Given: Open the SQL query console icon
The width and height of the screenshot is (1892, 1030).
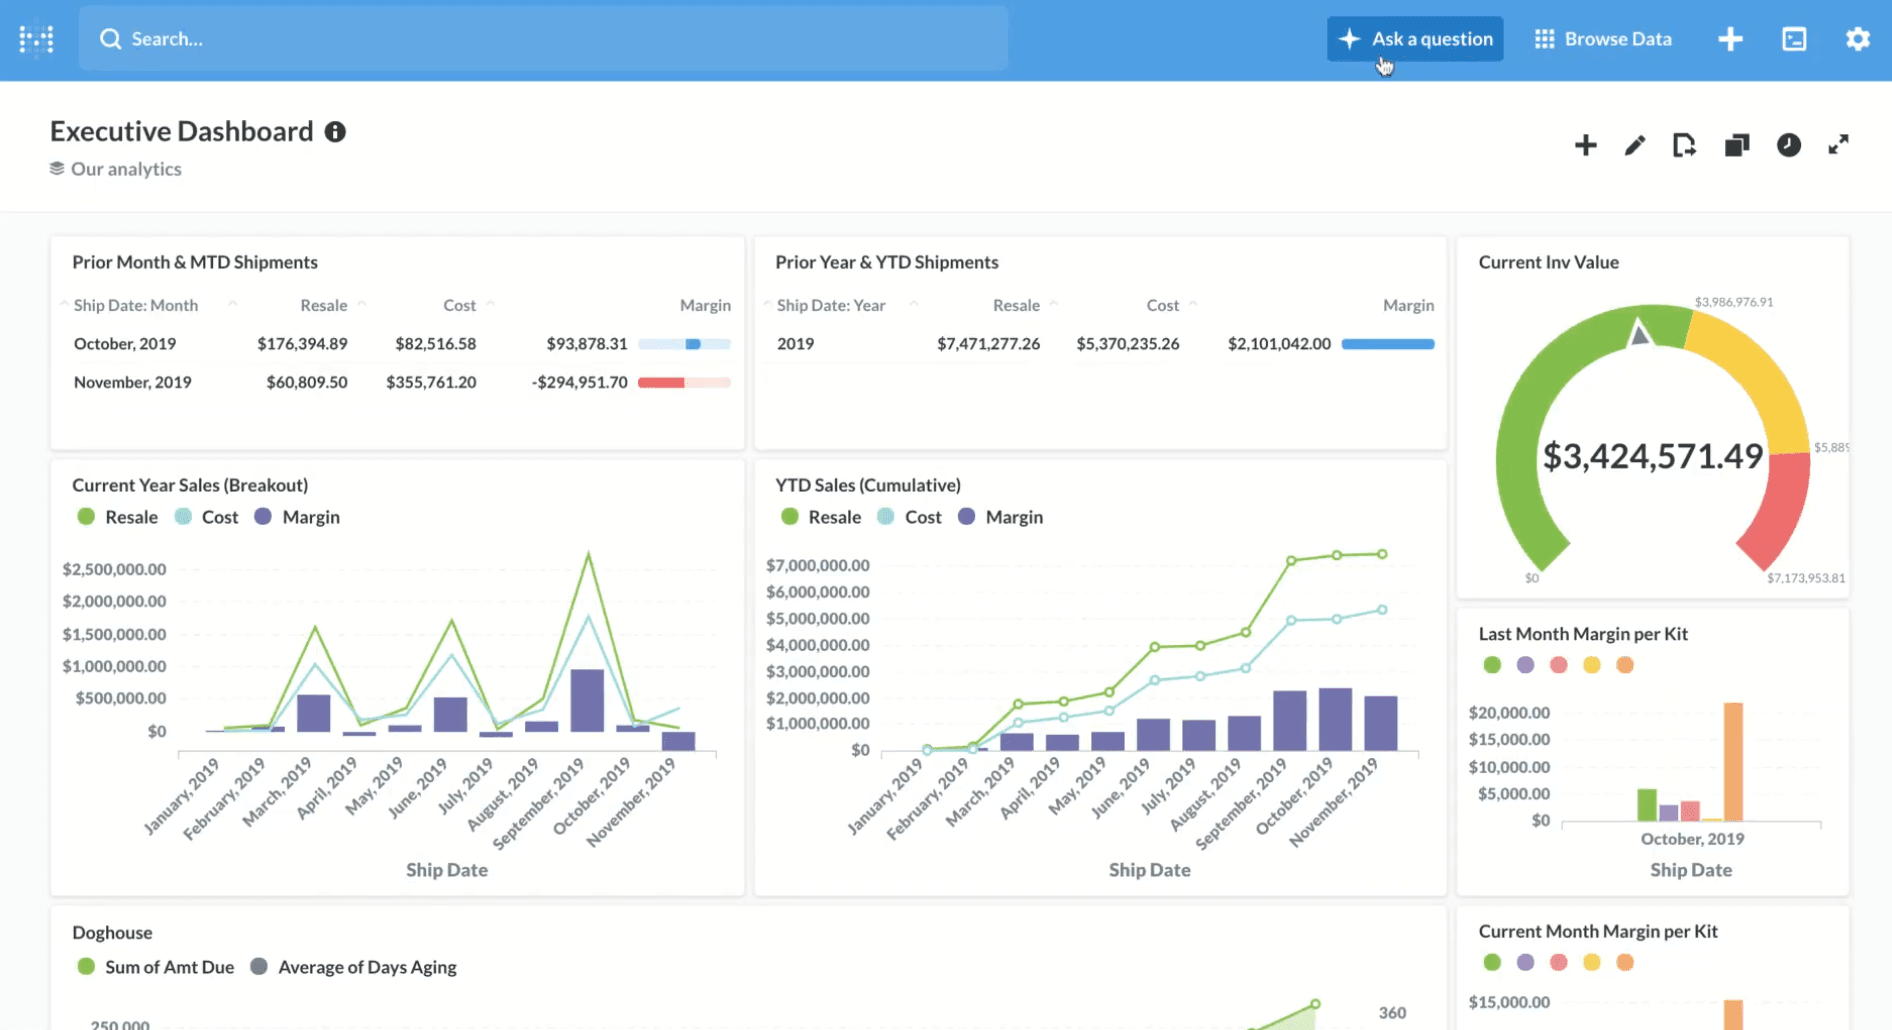Looking at the screenshot, I should 1794,39.
